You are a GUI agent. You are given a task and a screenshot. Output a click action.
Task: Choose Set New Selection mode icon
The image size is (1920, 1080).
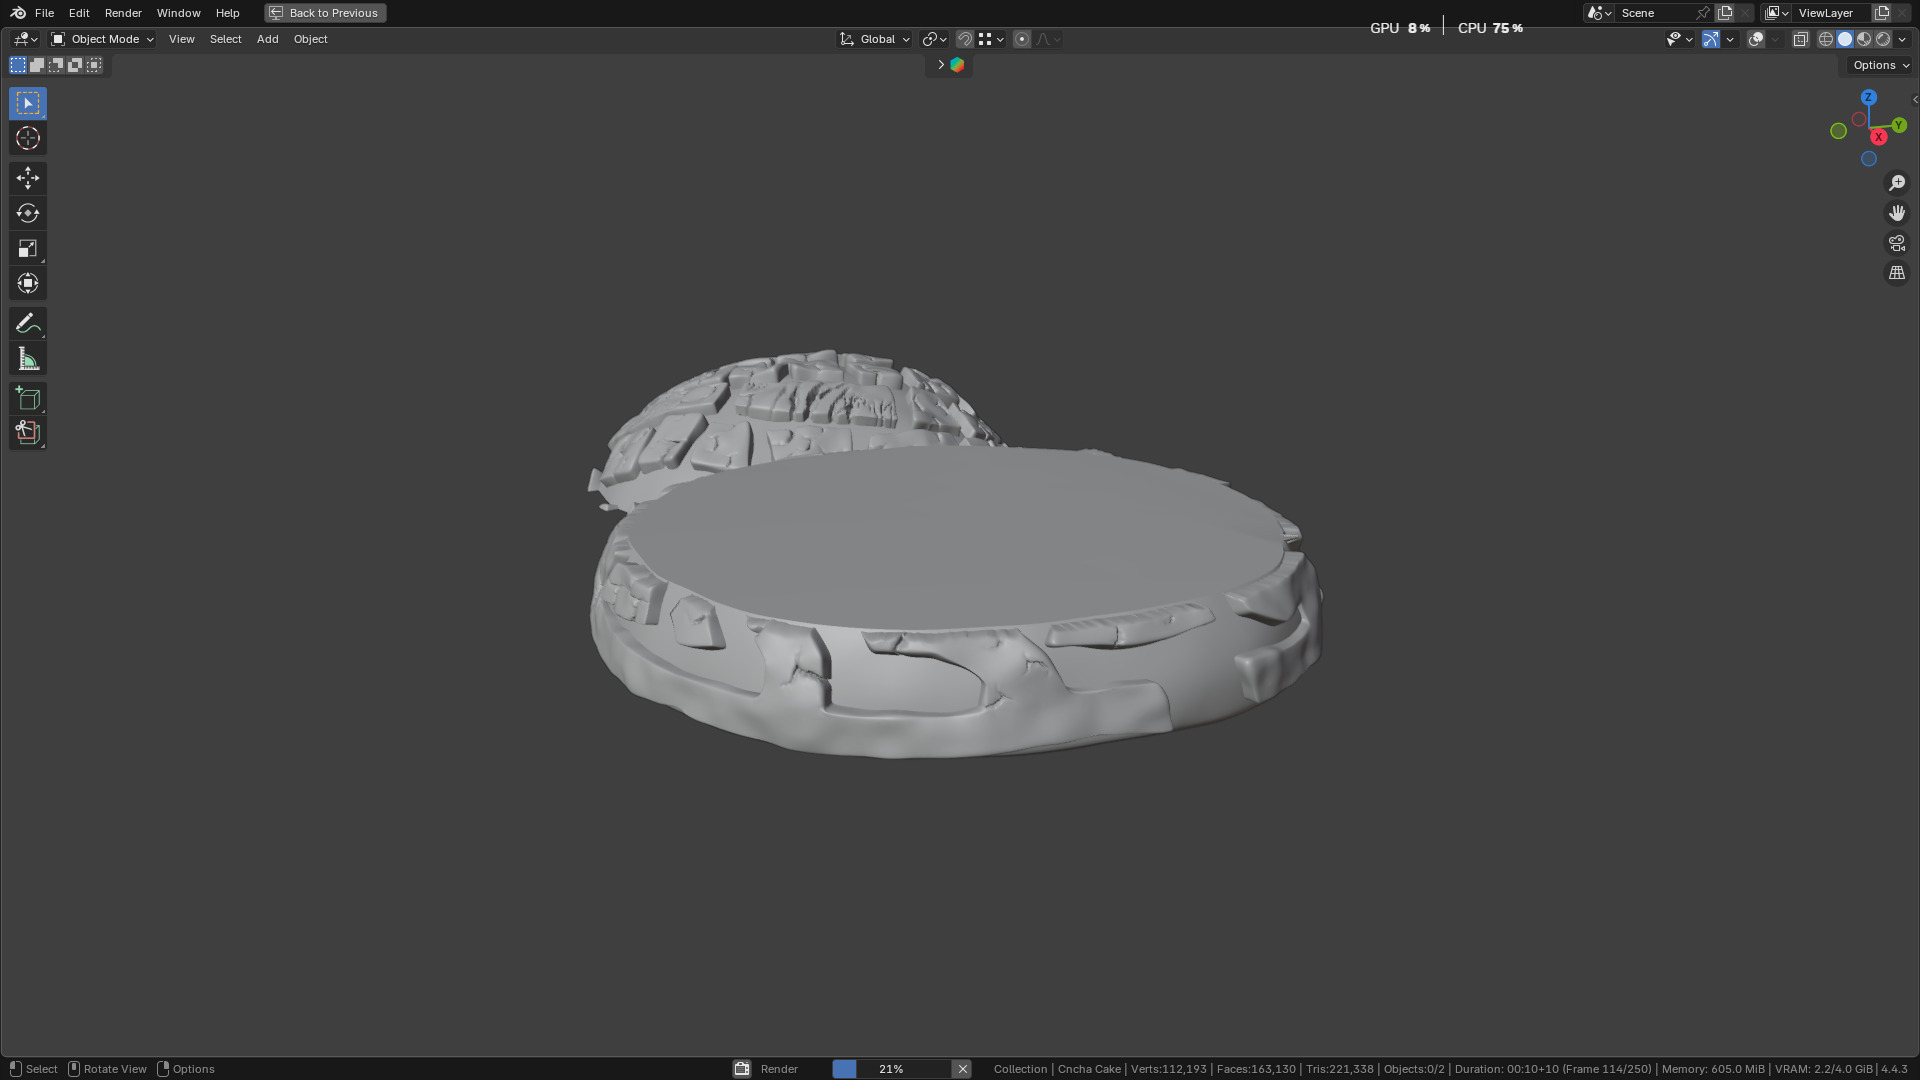coord(18,65)
